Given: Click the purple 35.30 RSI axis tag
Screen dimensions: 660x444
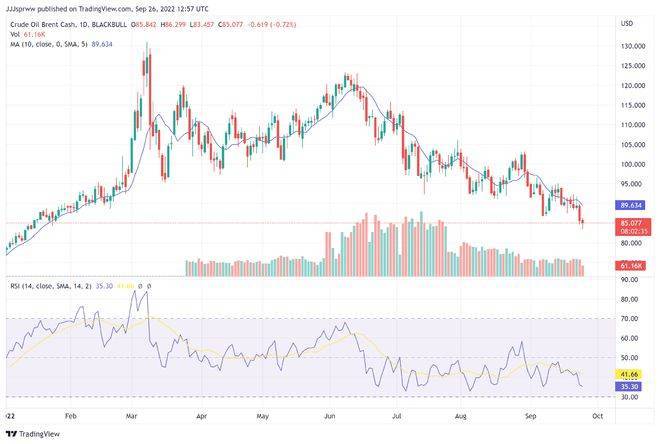Looking at the screenshot, I should tap(630, 384).
